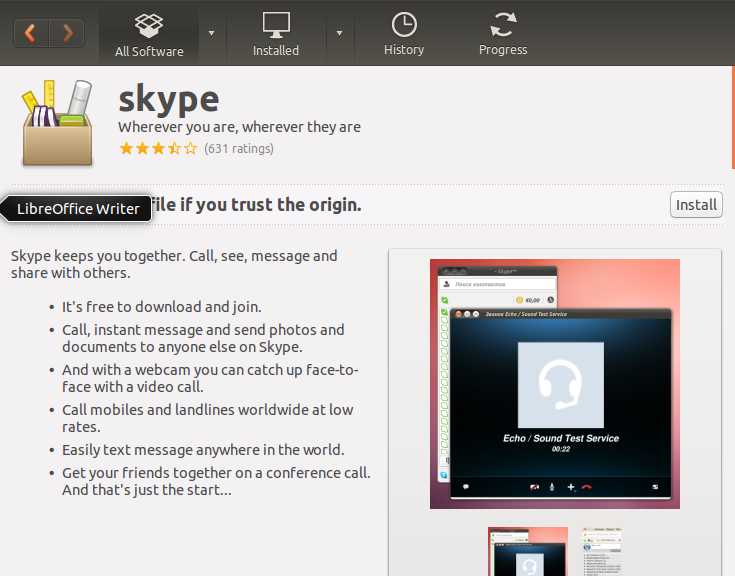Click the skype package box icon

(57, 123)
